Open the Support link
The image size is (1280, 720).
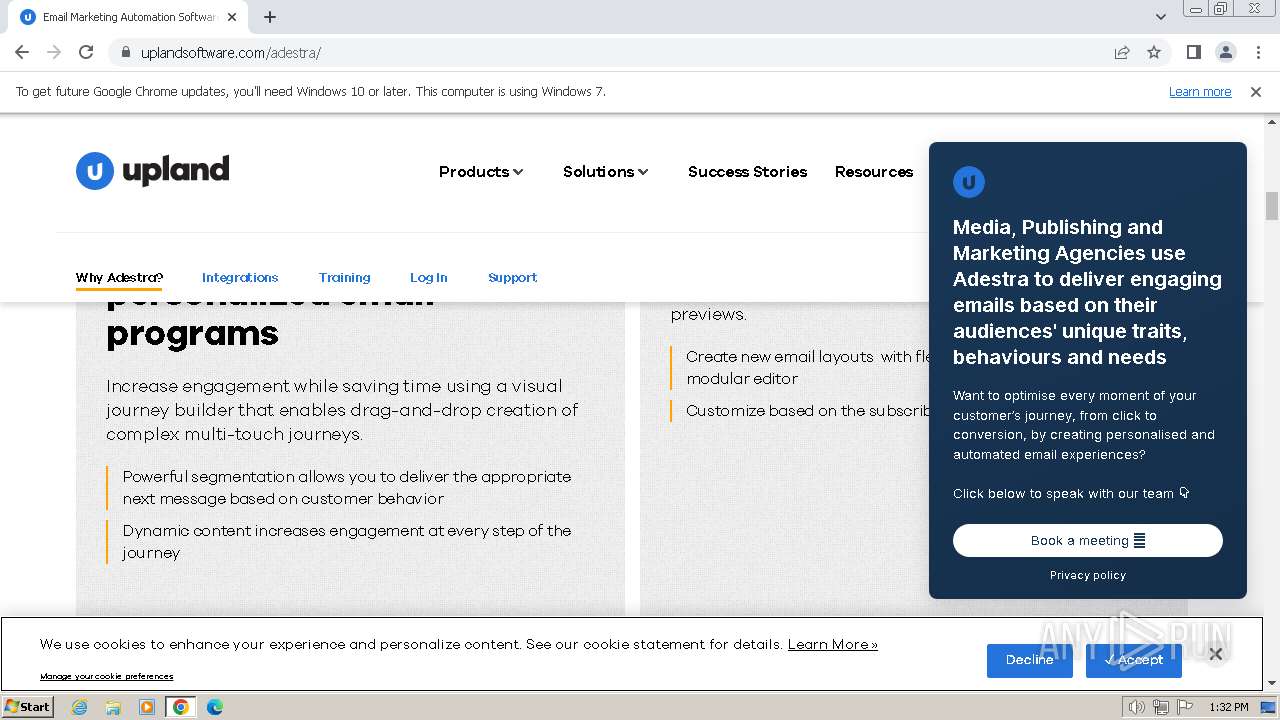tap(512, 278)
